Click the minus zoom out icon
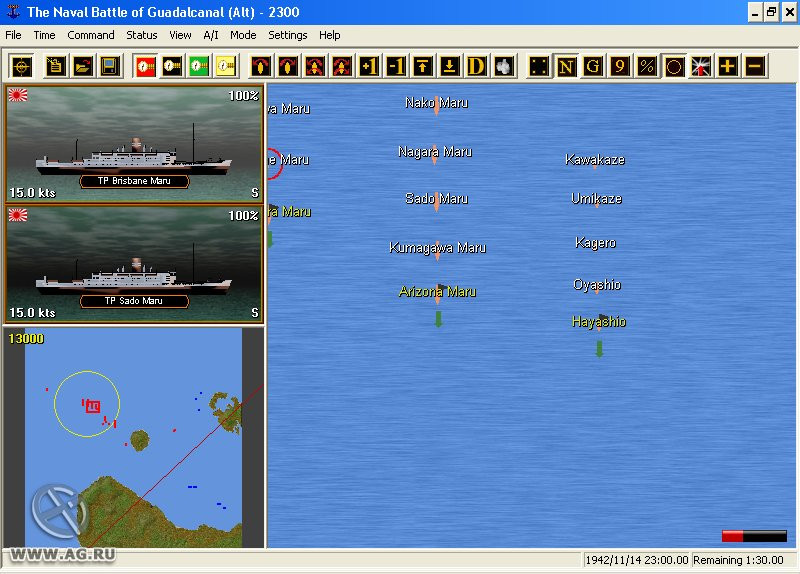800x574 pixels. (755, 66)
